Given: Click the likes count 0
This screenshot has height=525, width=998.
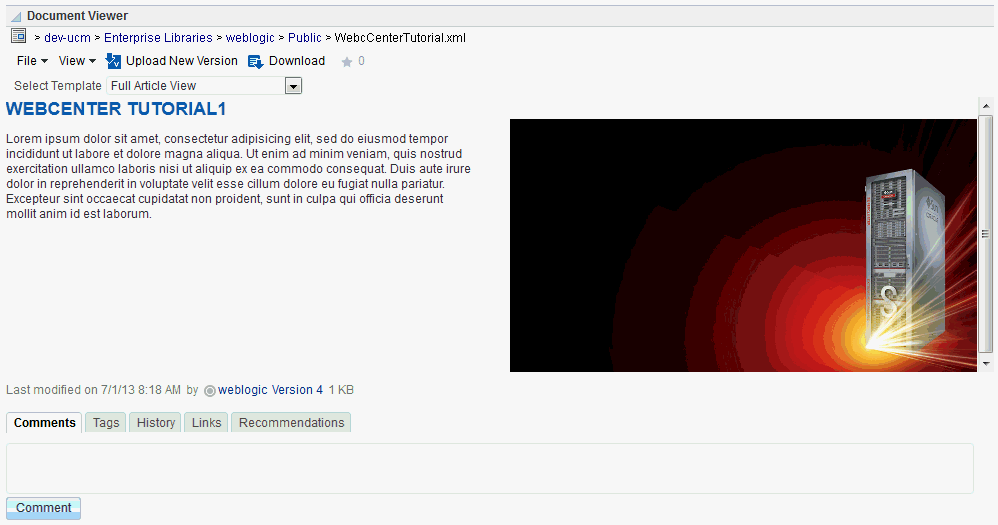Looking at the screenshot, I should pyautogui.click(x=362, y=61).
